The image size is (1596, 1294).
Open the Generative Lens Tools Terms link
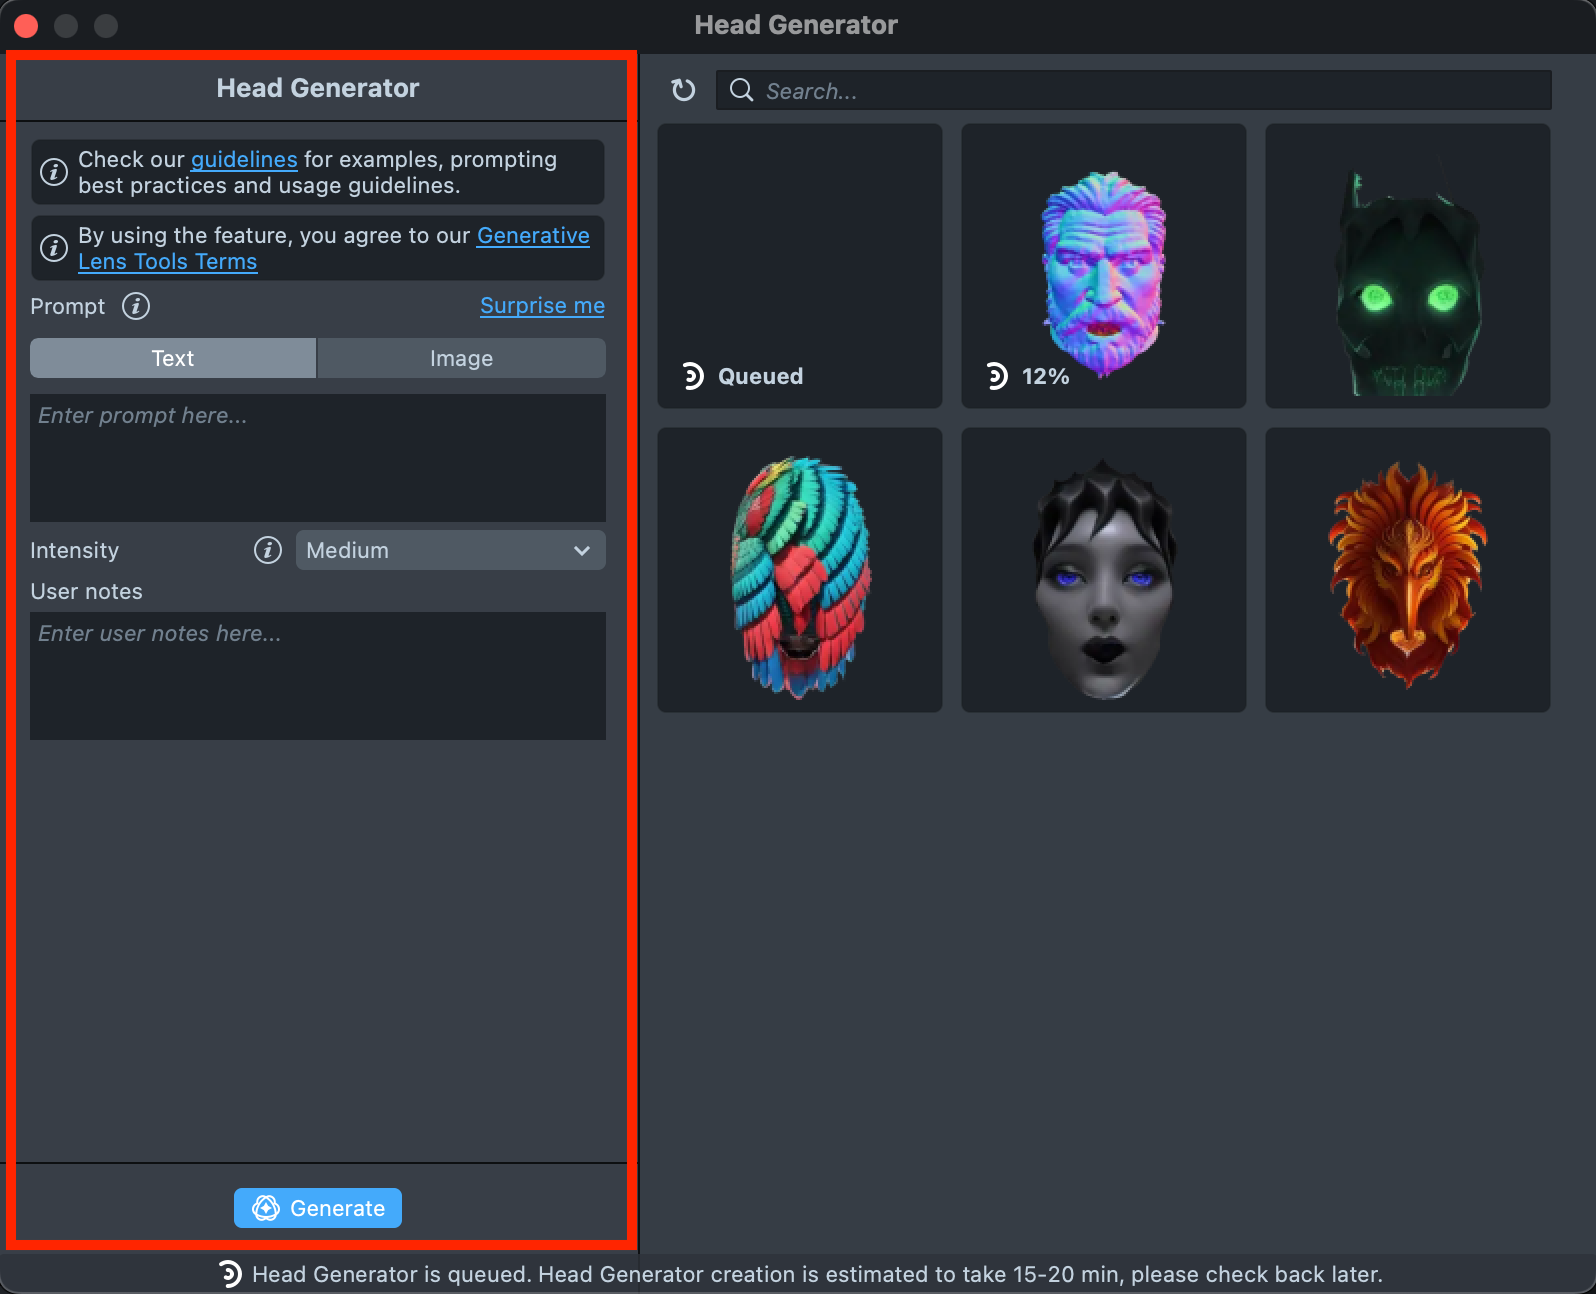coord(334,248)
